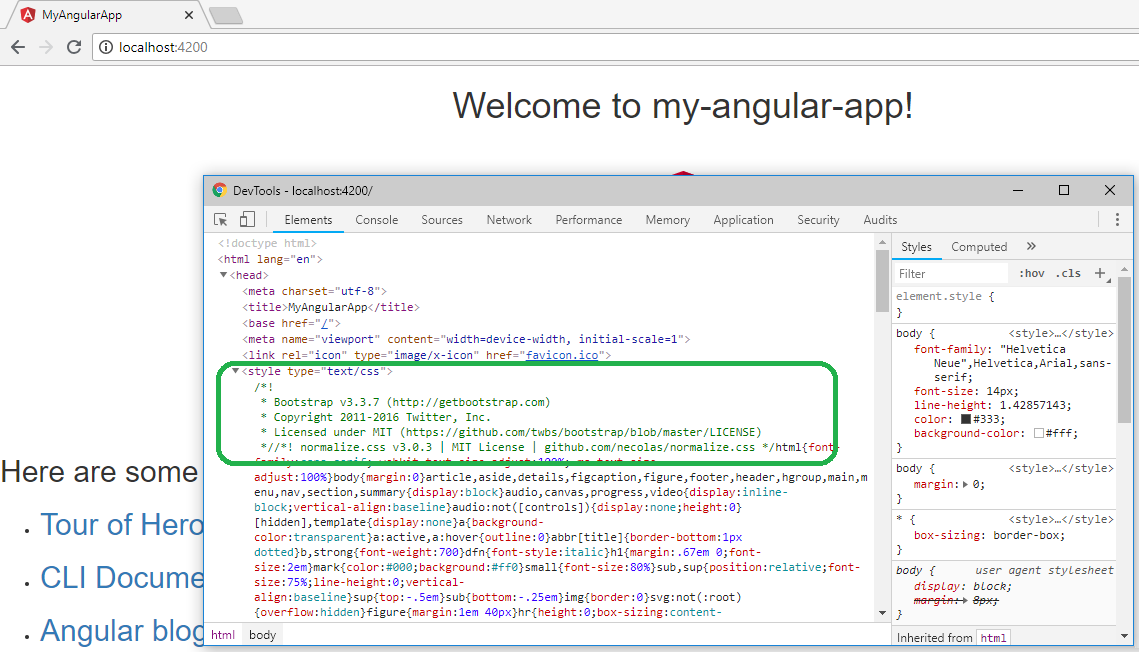Toggle the .cls class editor
Screen dimensions: 1139x652
point(1068,274)
